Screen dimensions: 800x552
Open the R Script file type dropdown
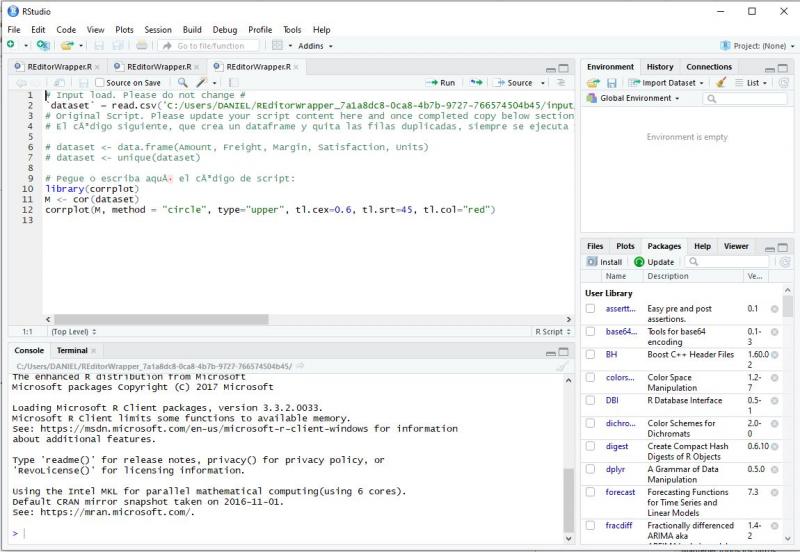click(x=553, y=332)
